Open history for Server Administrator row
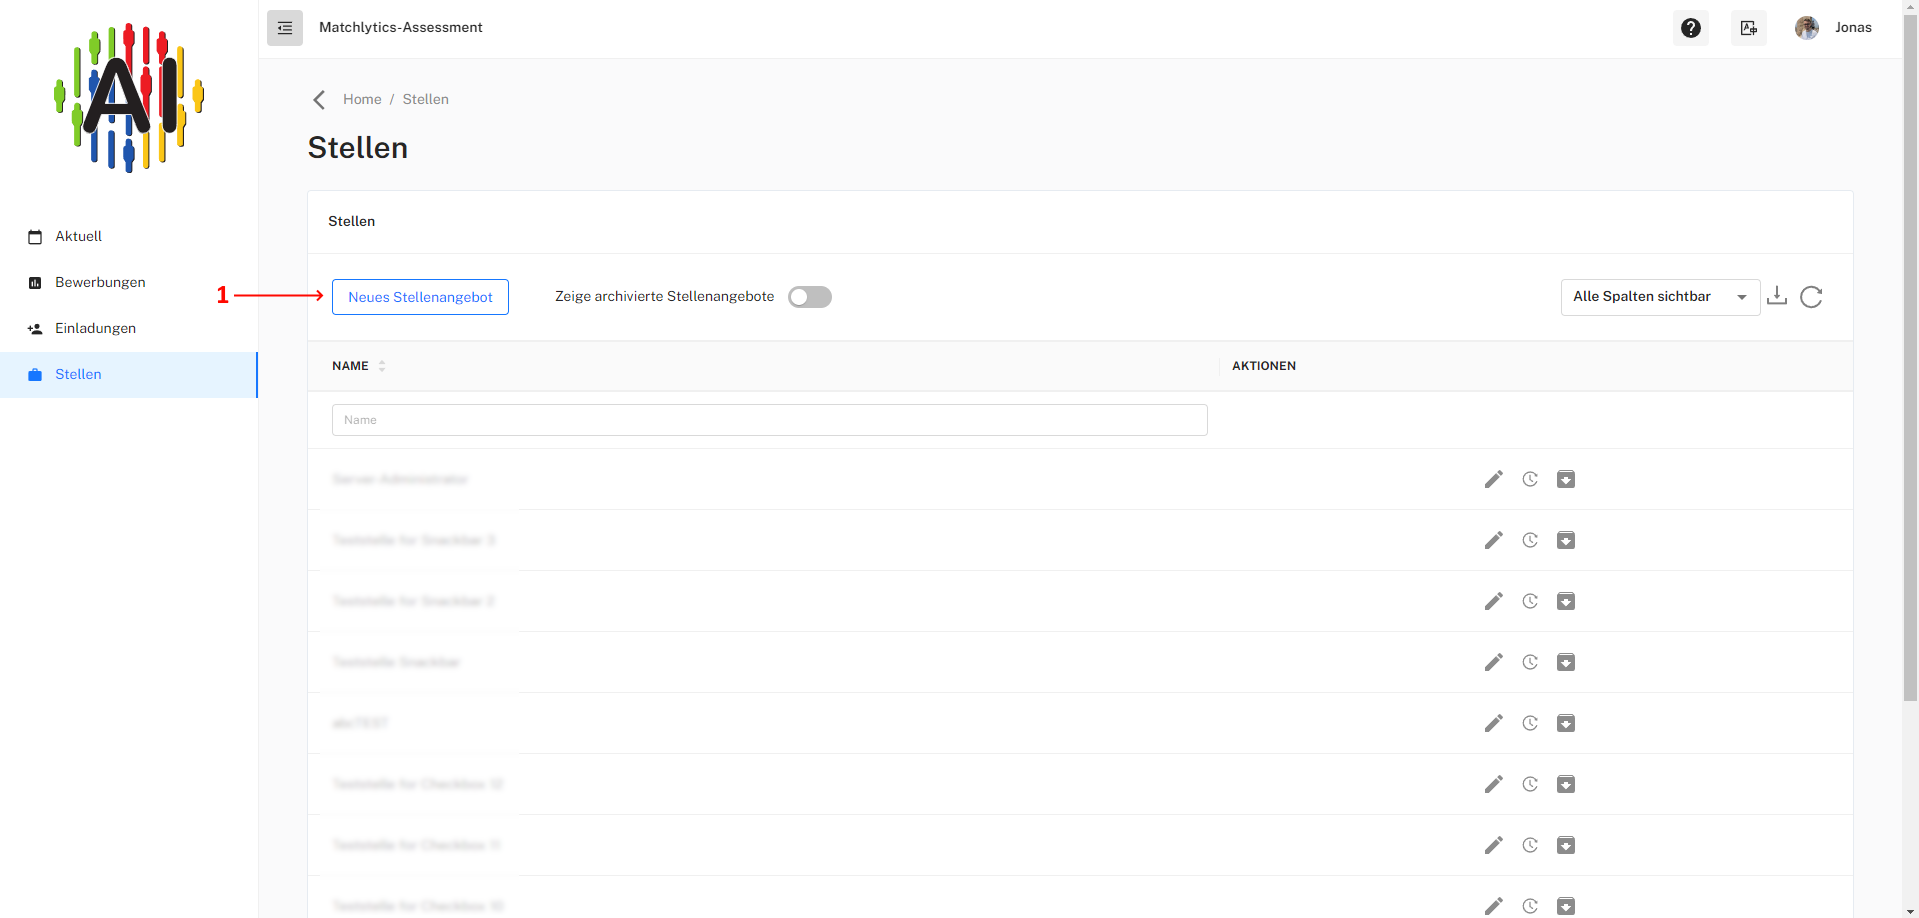 click(x=1530, y=479)
